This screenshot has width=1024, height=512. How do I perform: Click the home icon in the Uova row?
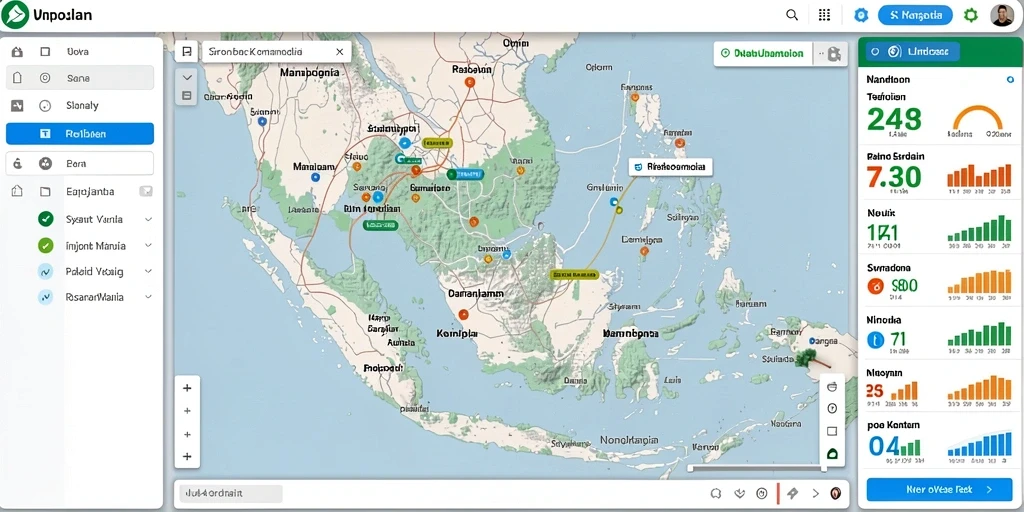pos(18,52)
